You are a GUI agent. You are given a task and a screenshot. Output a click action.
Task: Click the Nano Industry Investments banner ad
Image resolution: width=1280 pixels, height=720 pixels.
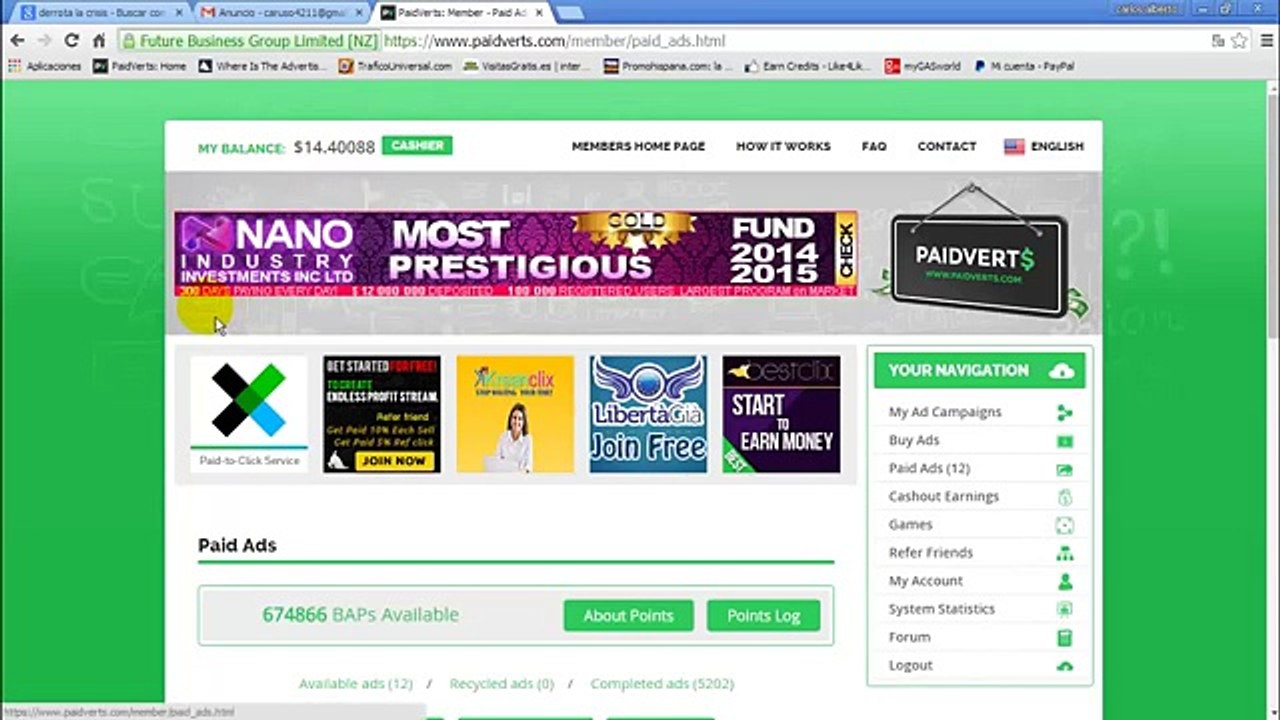[x=516, y=254]
